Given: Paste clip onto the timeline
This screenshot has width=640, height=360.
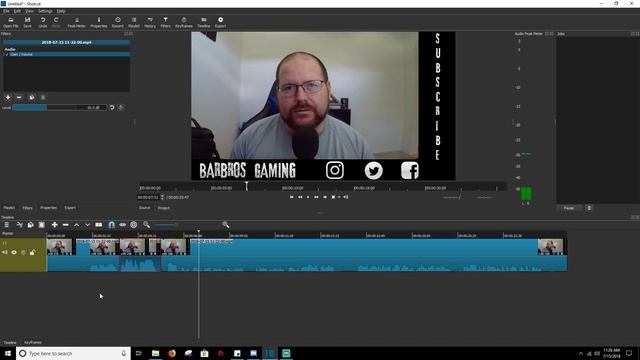Looking at the screenshot, I should [42, 225].
